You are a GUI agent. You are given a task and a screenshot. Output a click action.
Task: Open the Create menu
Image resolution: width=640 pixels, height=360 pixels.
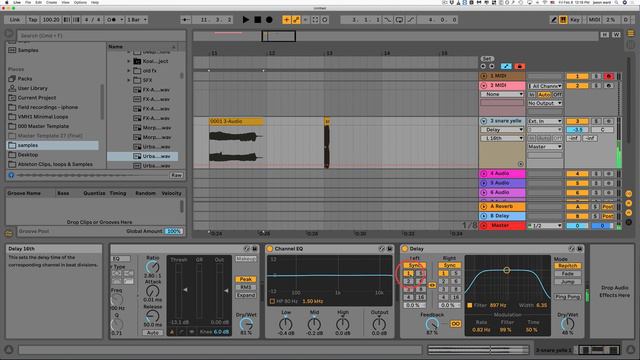click(51, 2)
